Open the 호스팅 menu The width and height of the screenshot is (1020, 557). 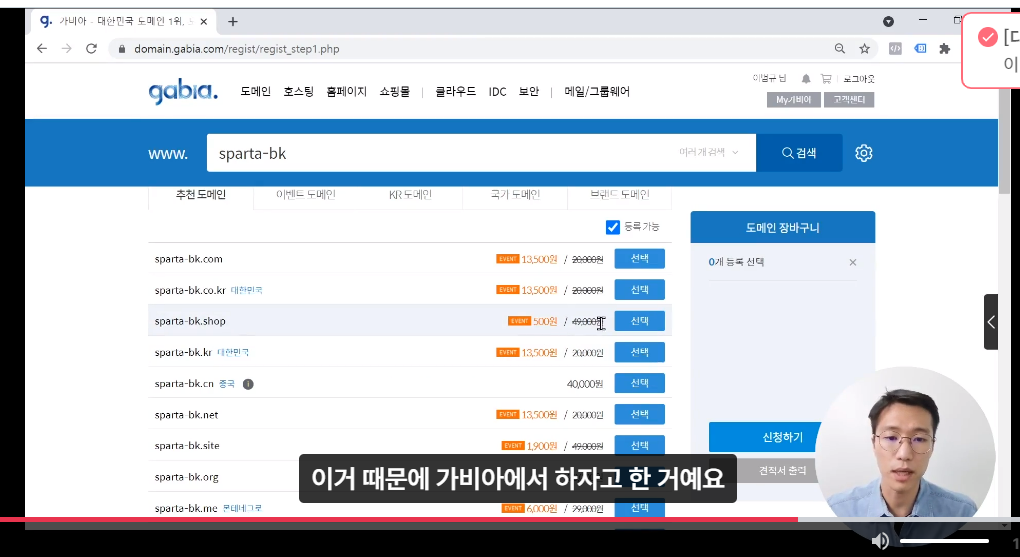click(x=299, y=92)
